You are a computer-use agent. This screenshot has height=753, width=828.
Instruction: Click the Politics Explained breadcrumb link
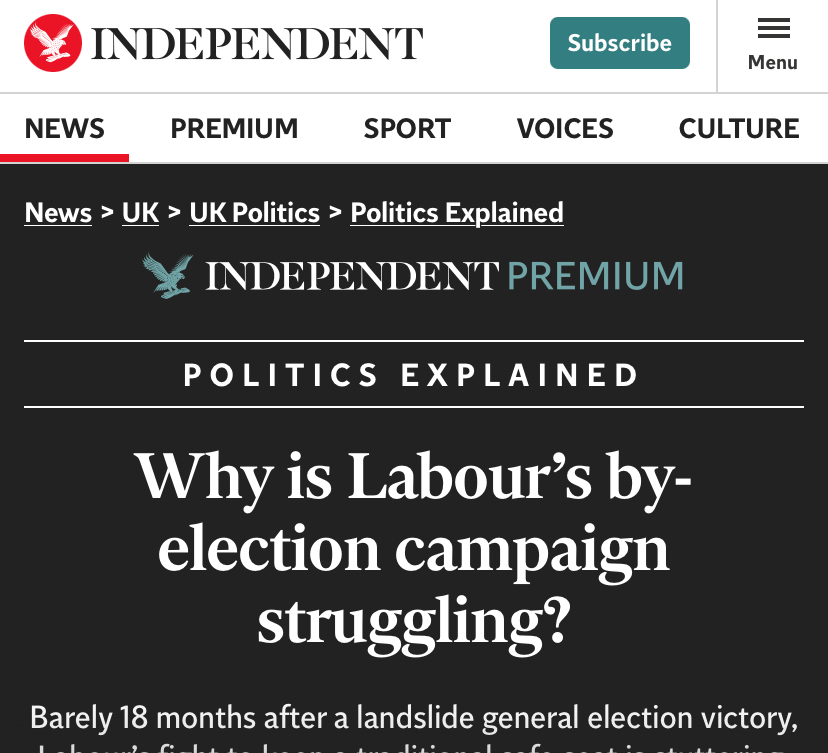457,213
